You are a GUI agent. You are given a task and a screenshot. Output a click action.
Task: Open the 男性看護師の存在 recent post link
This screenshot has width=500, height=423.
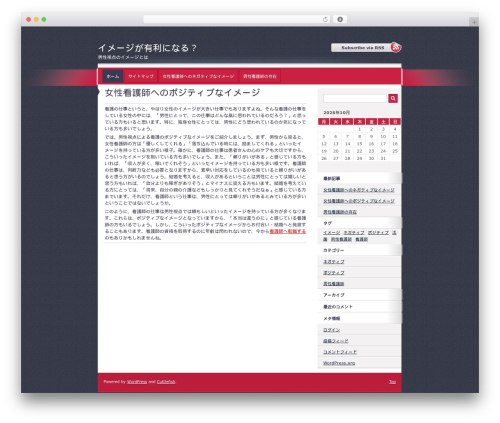[x=340, y=212]
